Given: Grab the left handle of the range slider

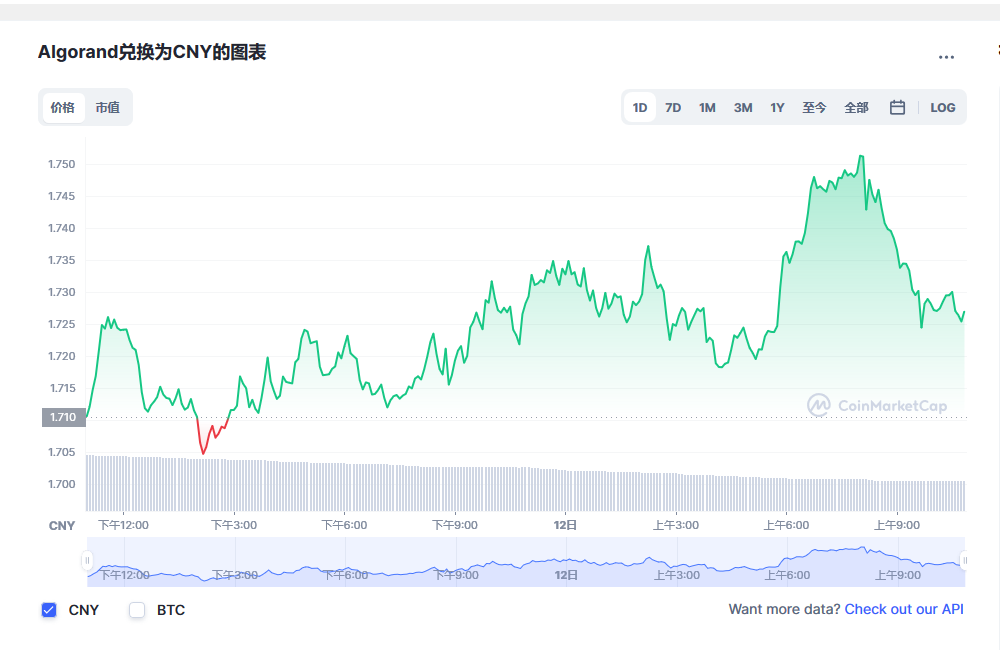Looking at the screenshot, I should [87, 561].
